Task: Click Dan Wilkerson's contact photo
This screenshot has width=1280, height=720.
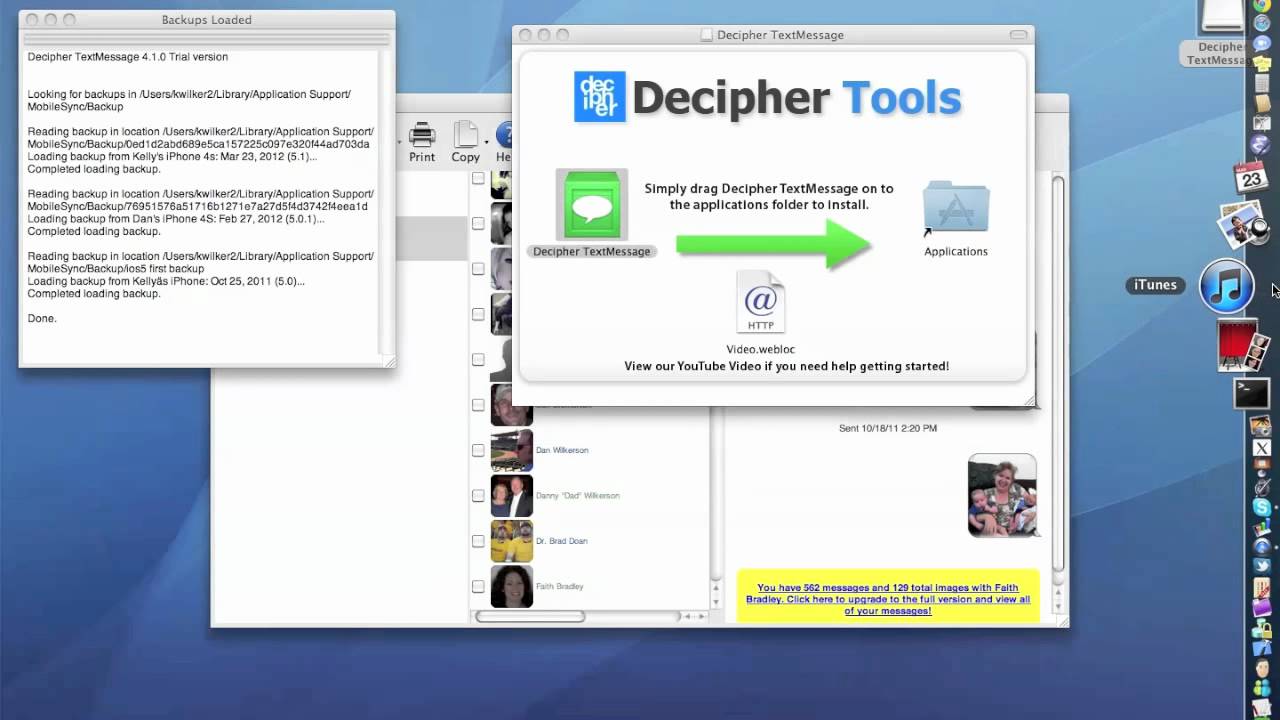Action: click(512, 450)
